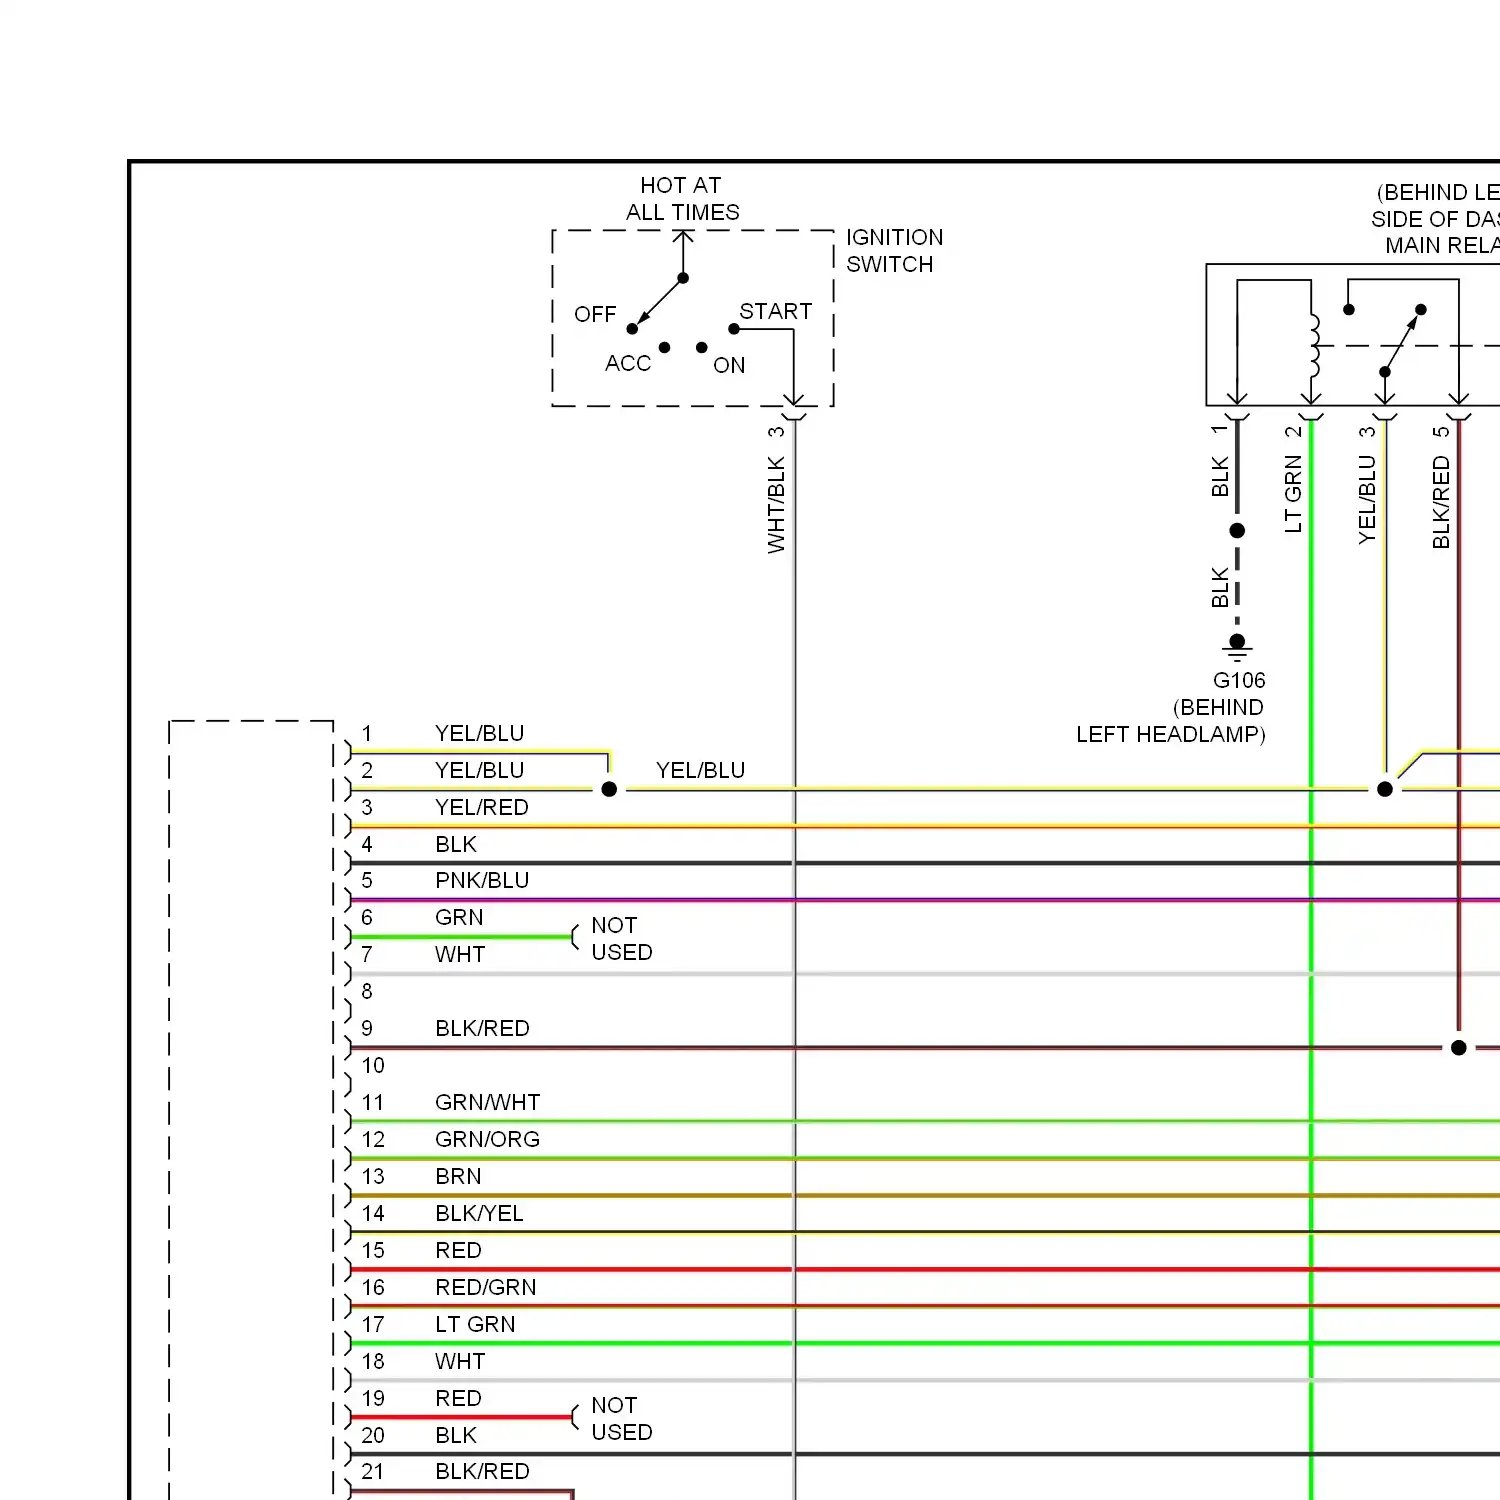Image resolution: width=1500 pixels, height=1500 pixels.
Task: Select pin 12 "GRN/ORG" label
Action: pyautogui.click(x=488, y=1140)
